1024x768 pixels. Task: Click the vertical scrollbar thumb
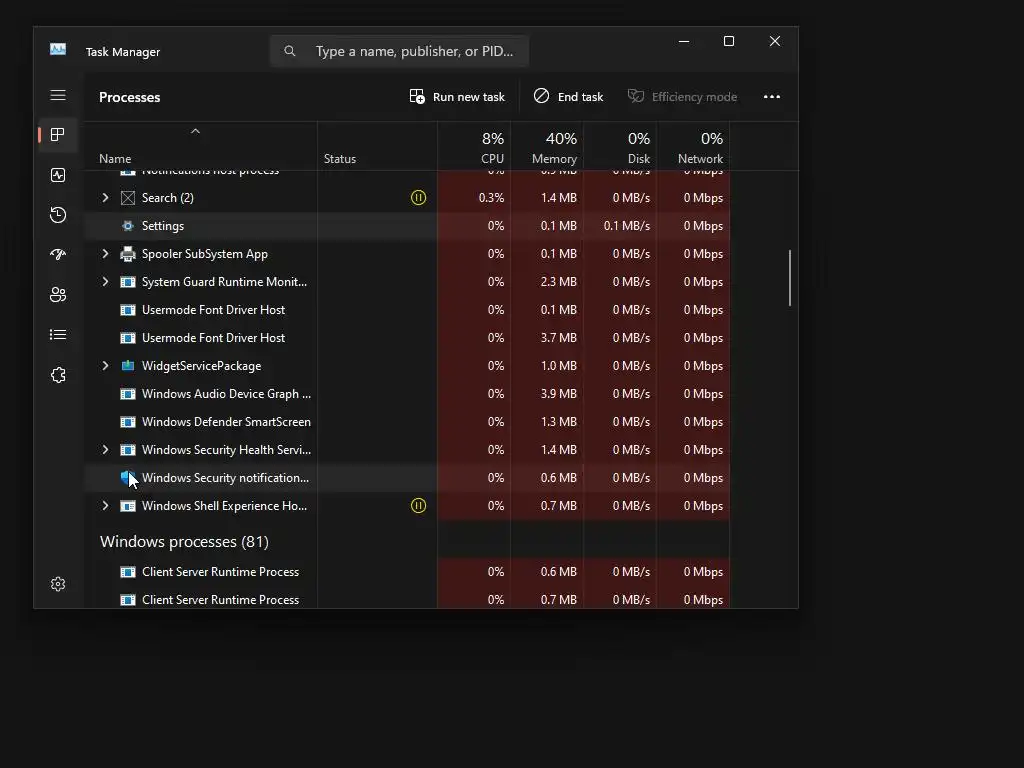pos(790,278)
